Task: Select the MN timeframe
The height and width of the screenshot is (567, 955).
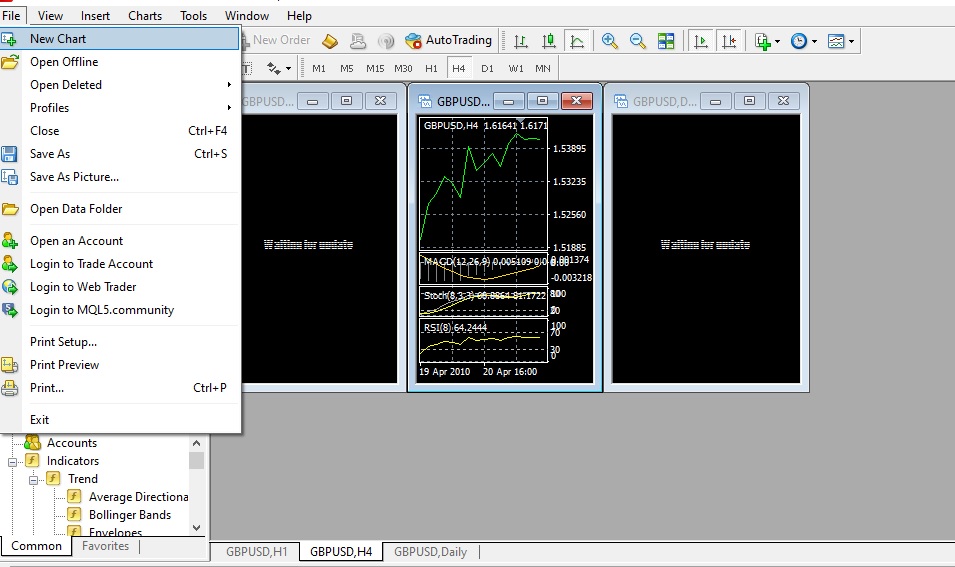Action: point(543,68)
